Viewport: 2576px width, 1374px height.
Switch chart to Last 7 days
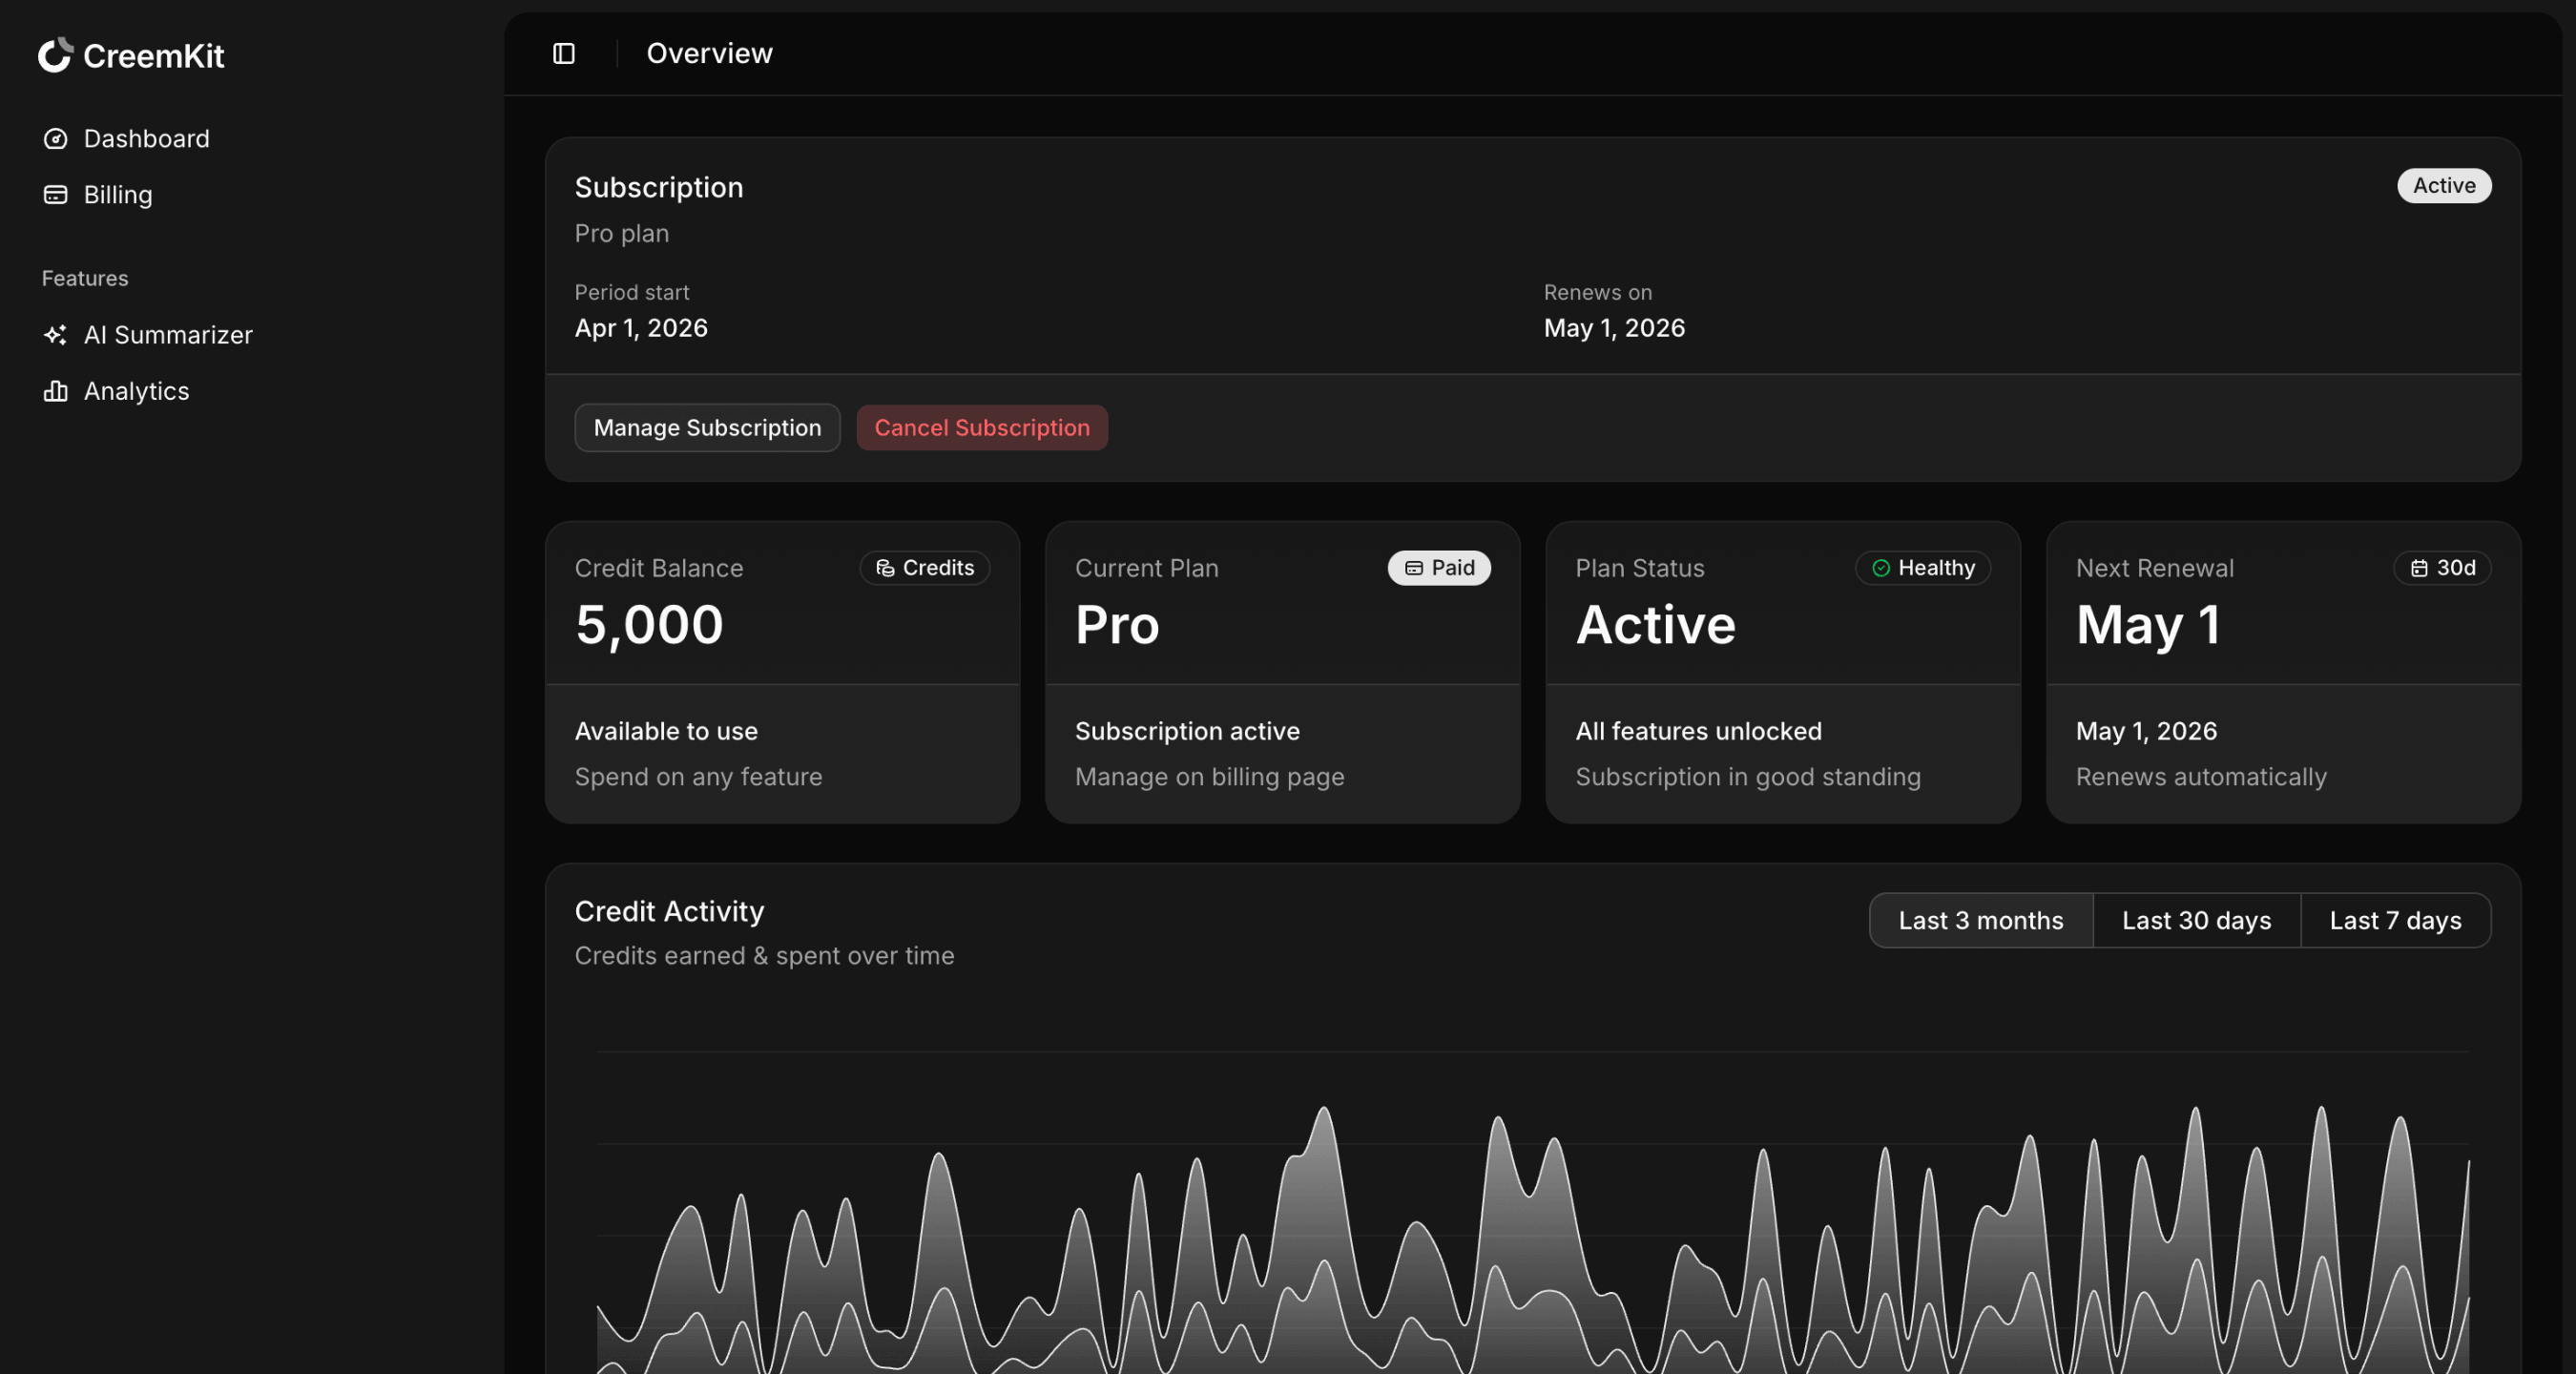[x=2395, y=920]
